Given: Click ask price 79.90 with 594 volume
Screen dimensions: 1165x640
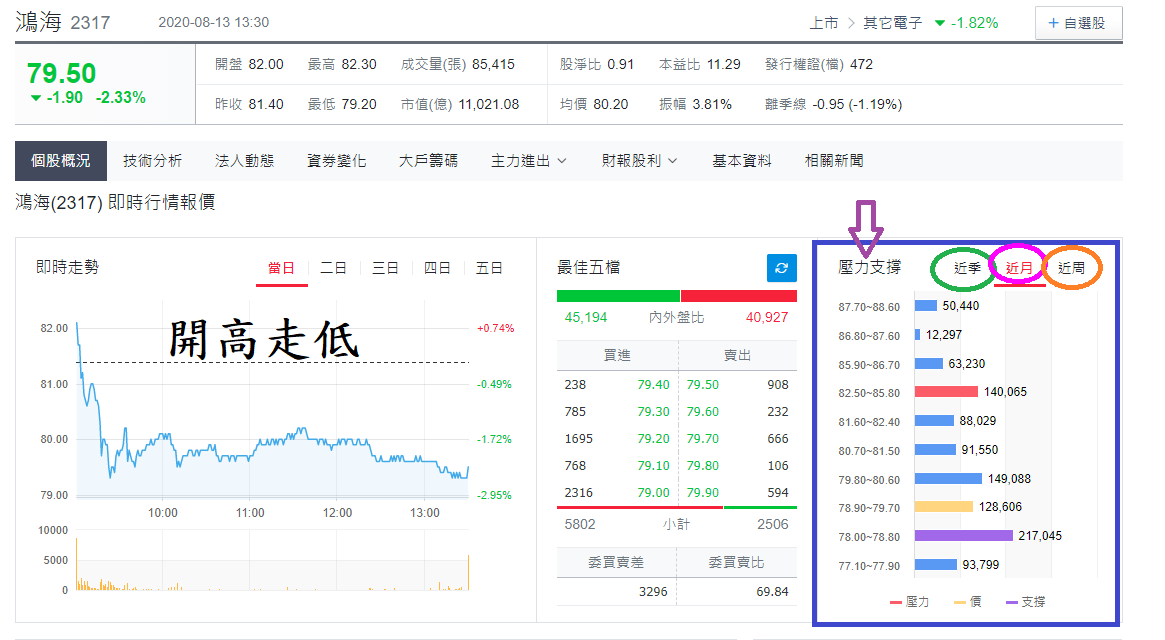Looking at the screenshot, I should (x=703, y=493).
